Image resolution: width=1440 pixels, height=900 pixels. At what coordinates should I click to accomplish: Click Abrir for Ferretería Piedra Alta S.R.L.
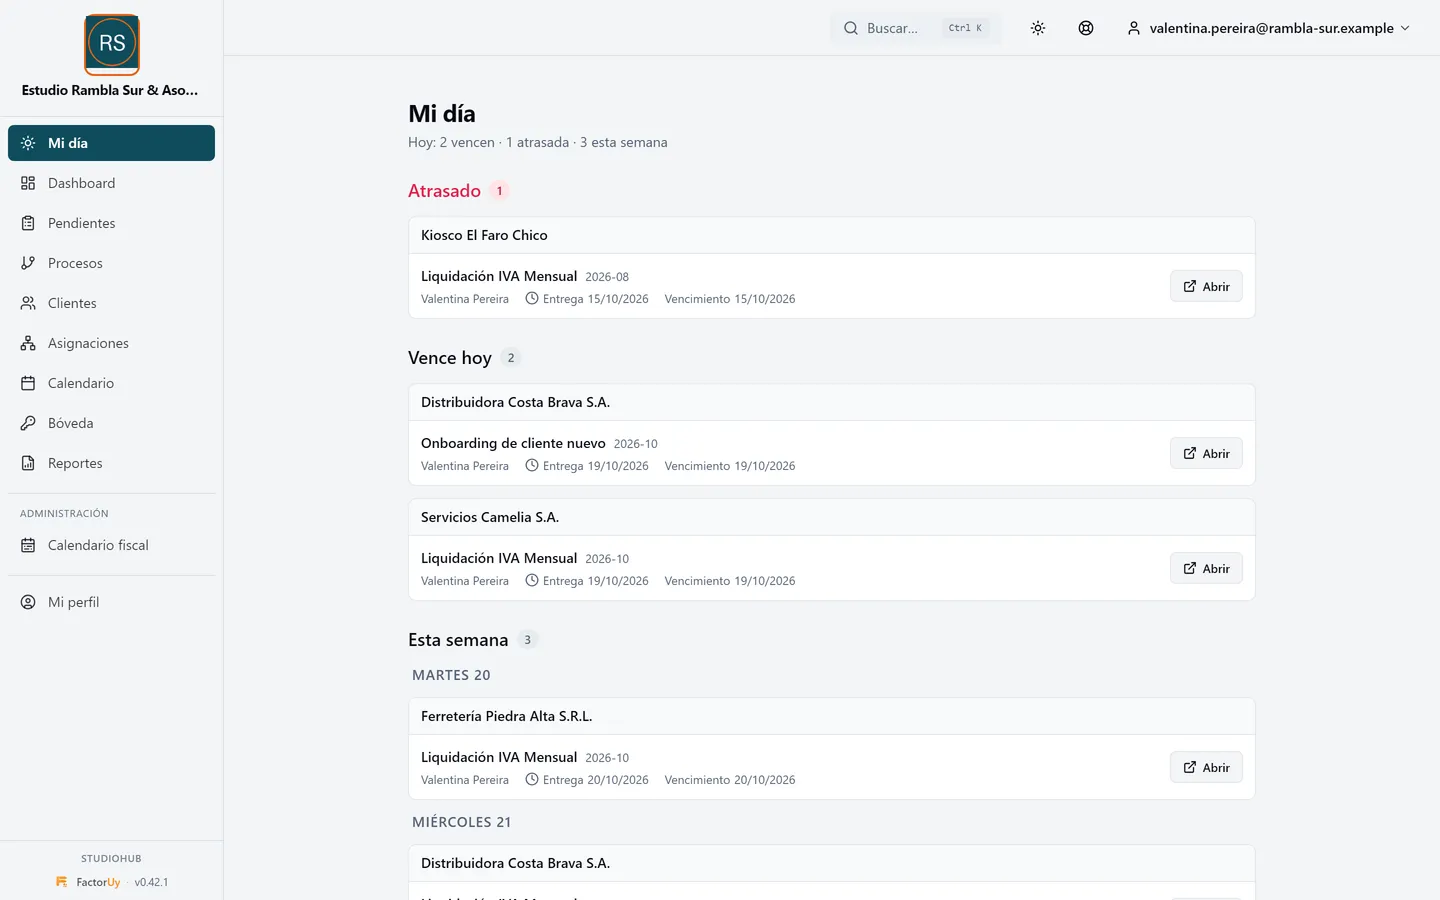(1206, 767)
